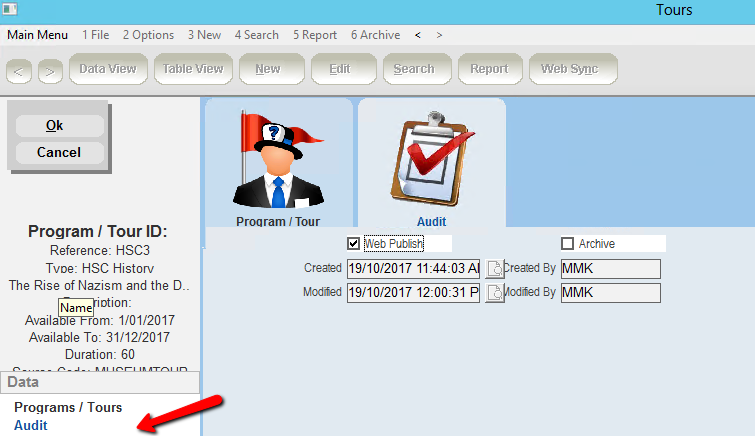
Task: Click the back arrow toolbar button
Action: [x=19, y=70]
